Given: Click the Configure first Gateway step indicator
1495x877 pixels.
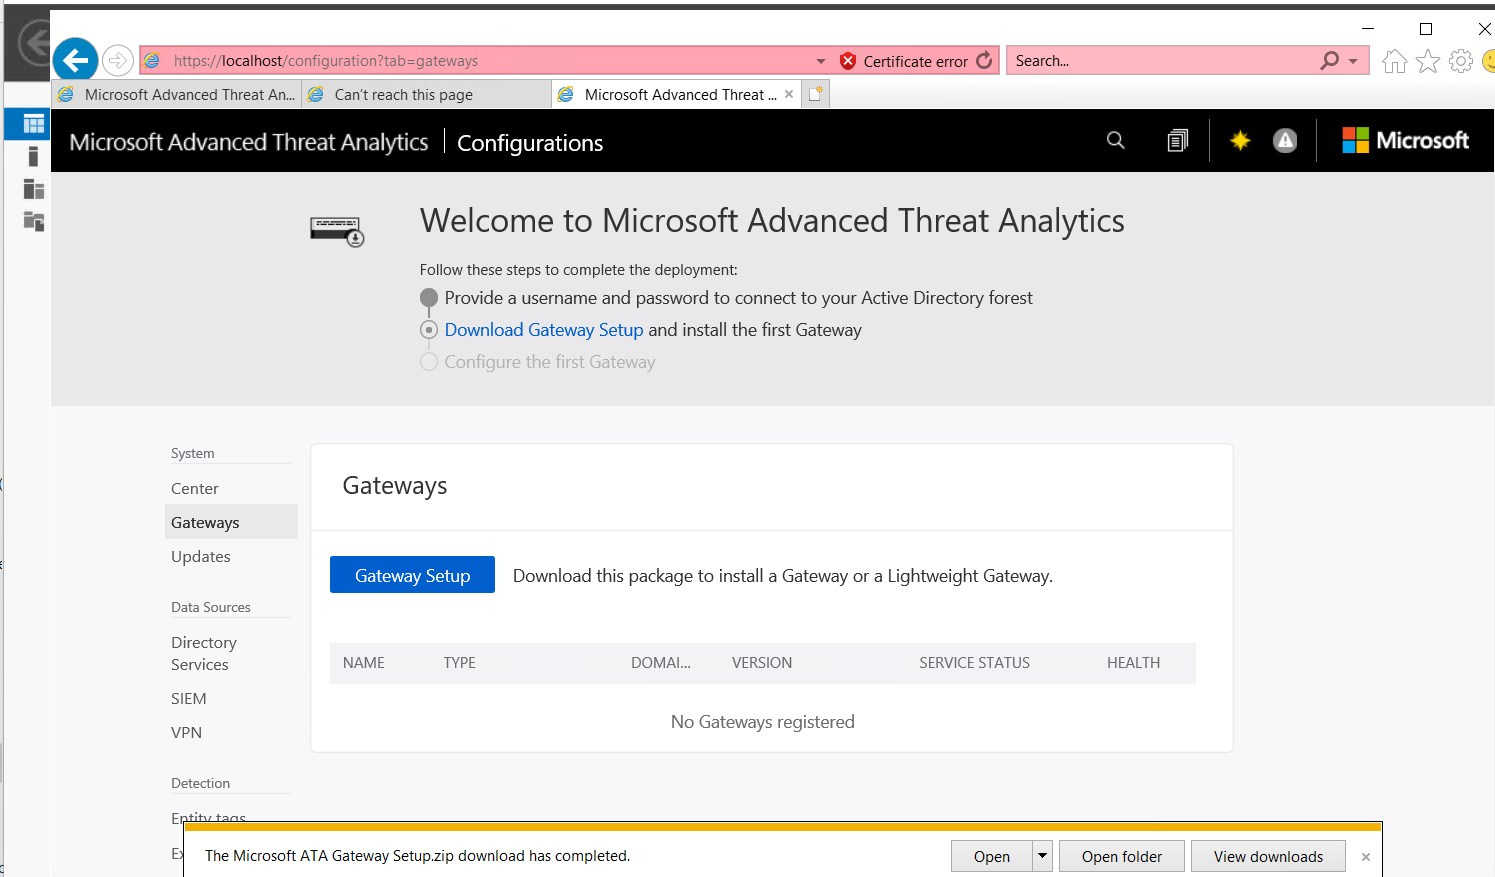Looking at the screenshot, I should click(429, 362).
